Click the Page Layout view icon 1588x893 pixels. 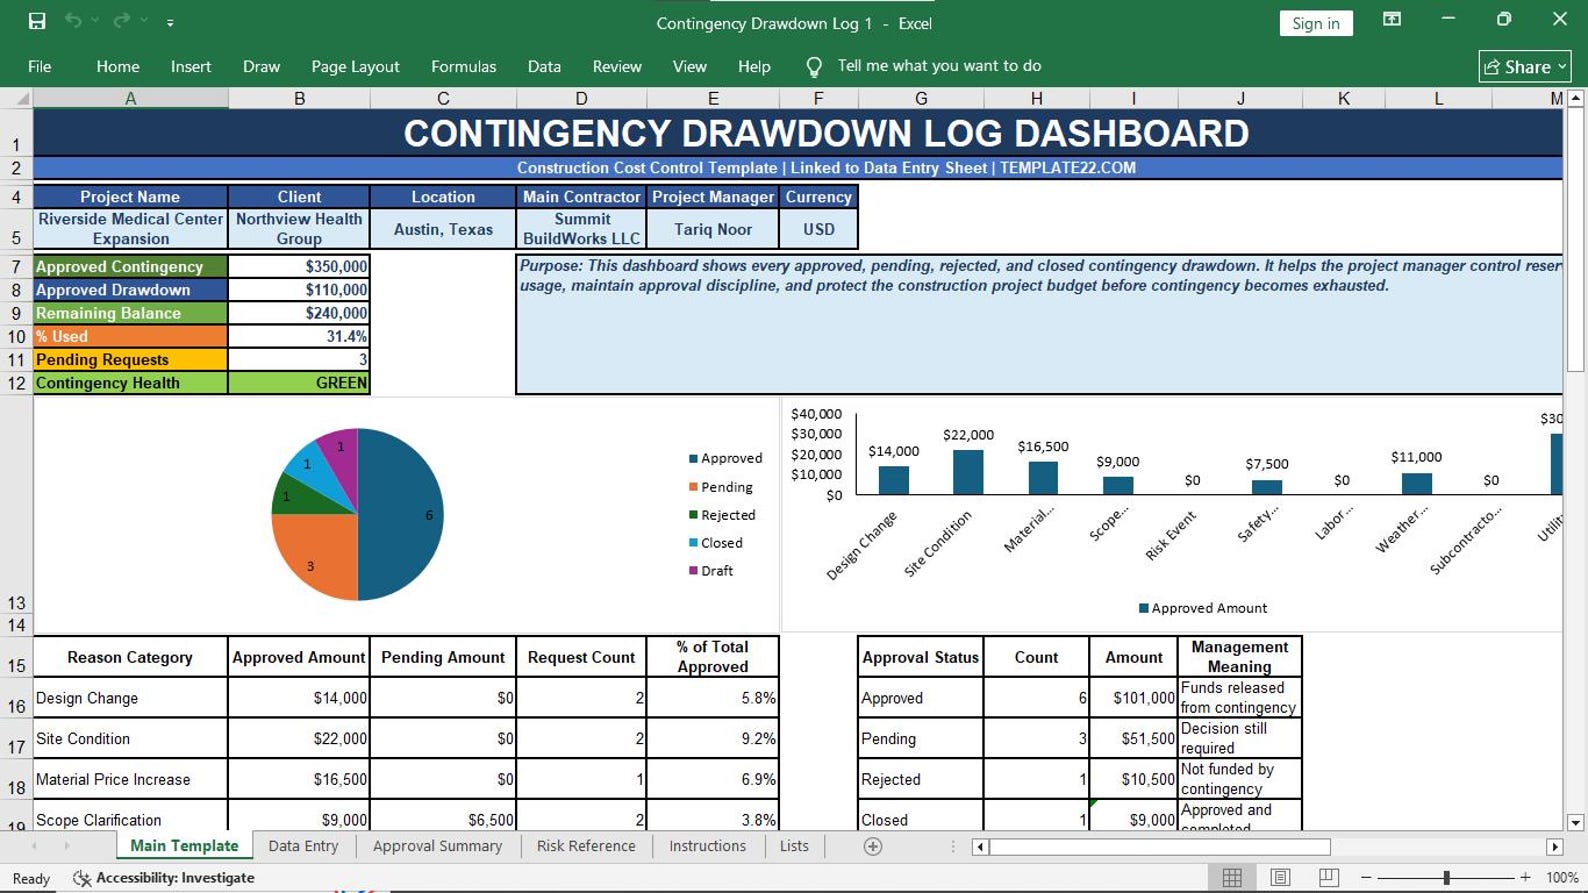coord(1280,877)
